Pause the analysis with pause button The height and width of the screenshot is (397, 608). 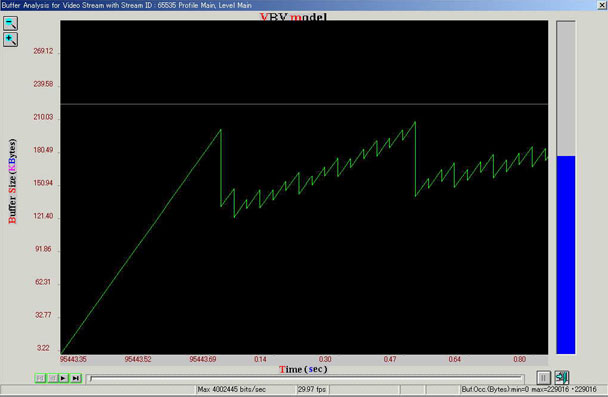coord(543,378)
